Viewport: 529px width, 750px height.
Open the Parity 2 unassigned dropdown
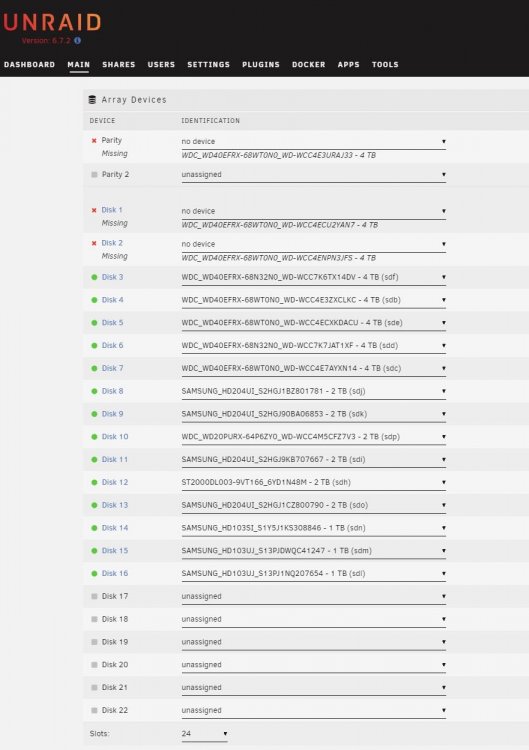pyautogui.click(x=313, y=175)
